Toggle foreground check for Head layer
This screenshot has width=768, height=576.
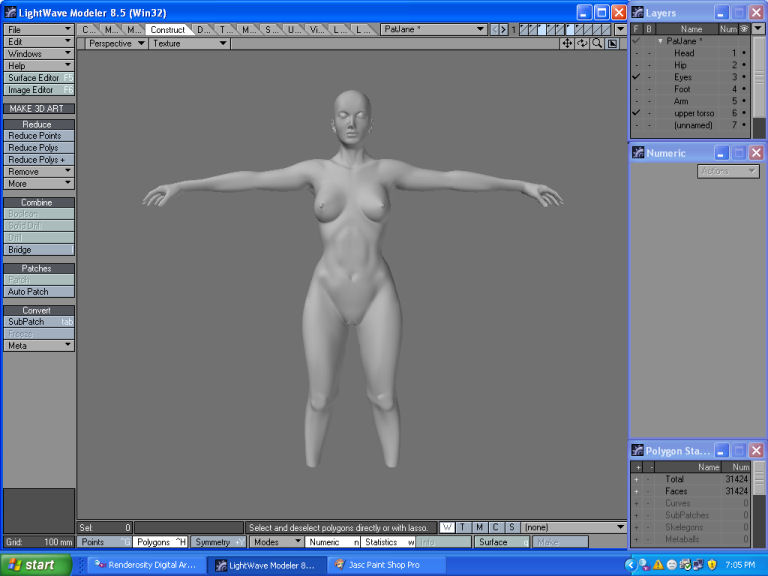[636, 53]
